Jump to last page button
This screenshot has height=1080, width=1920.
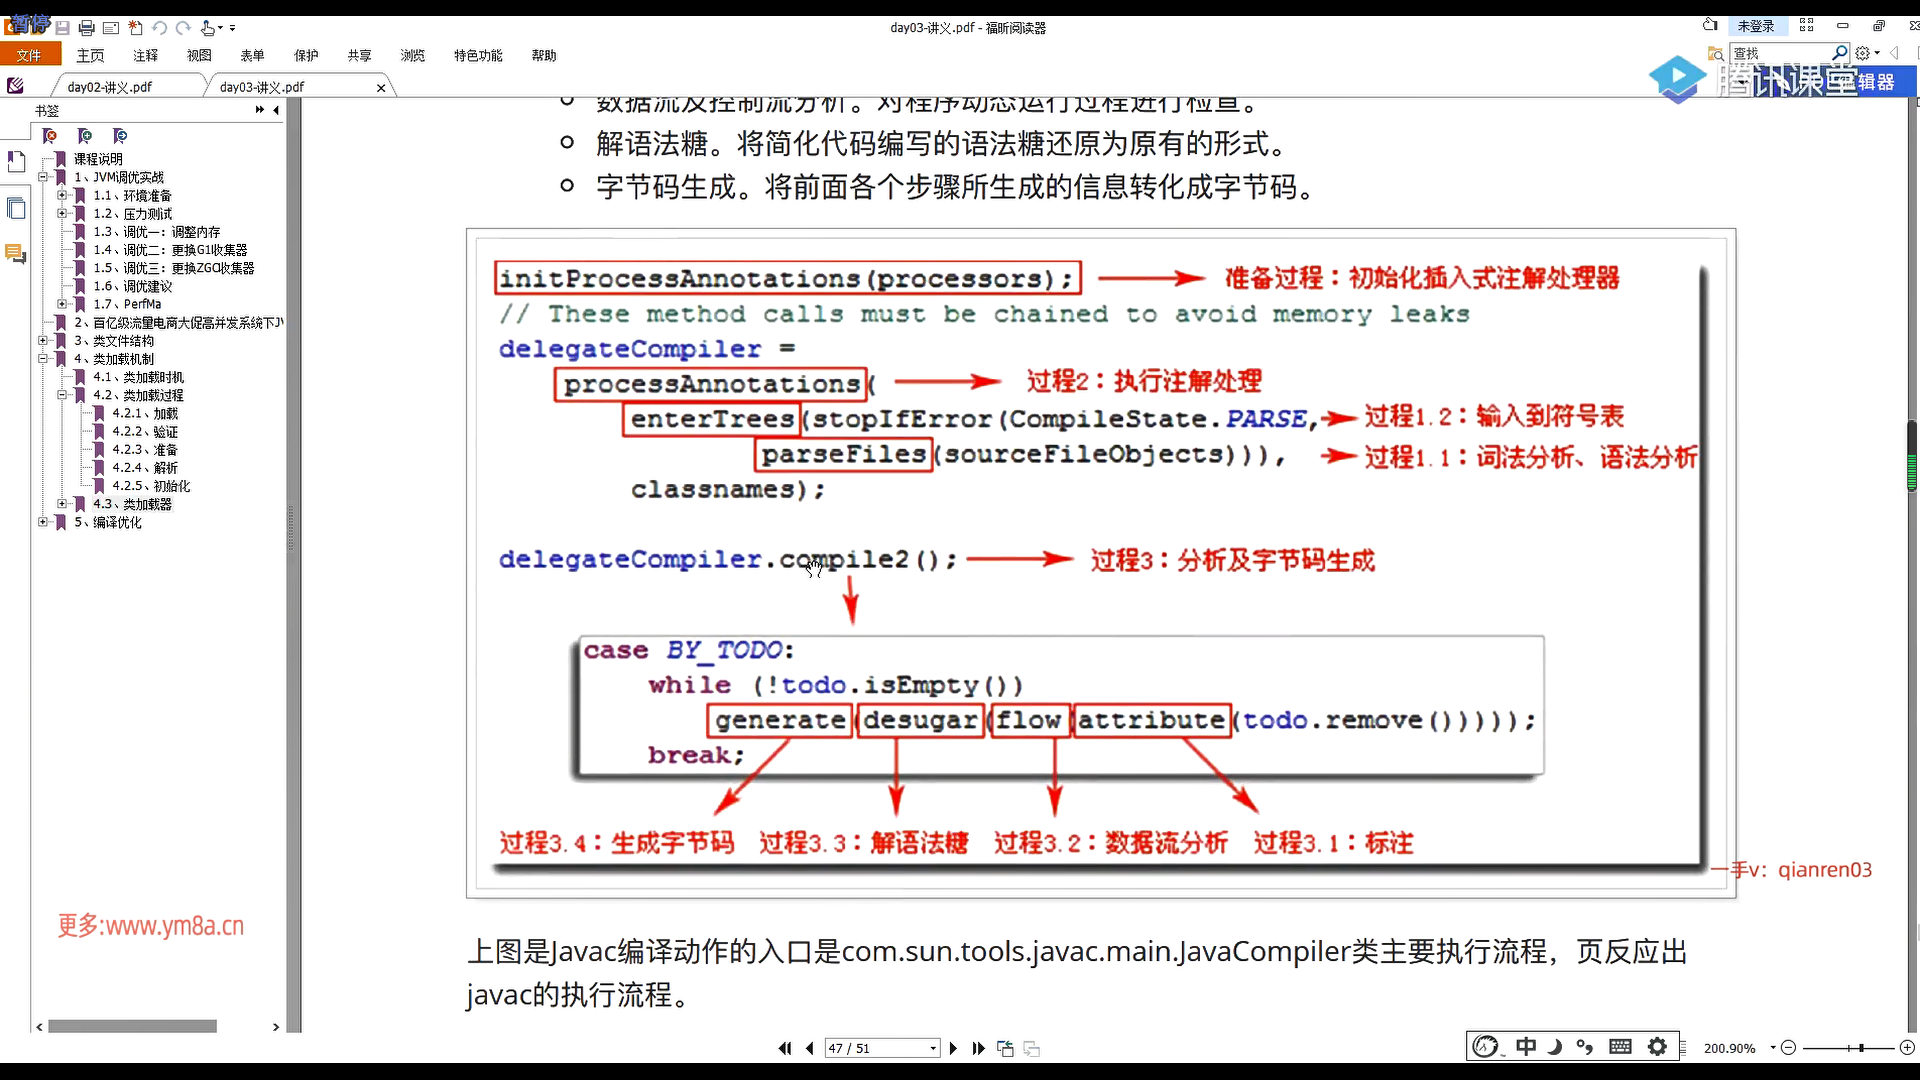(x=978, y=1048)
